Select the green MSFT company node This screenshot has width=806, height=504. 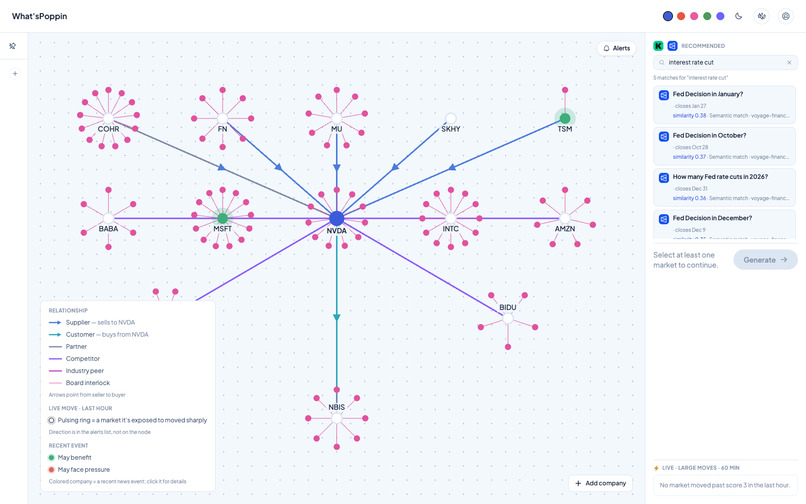(x=223, y=219)
